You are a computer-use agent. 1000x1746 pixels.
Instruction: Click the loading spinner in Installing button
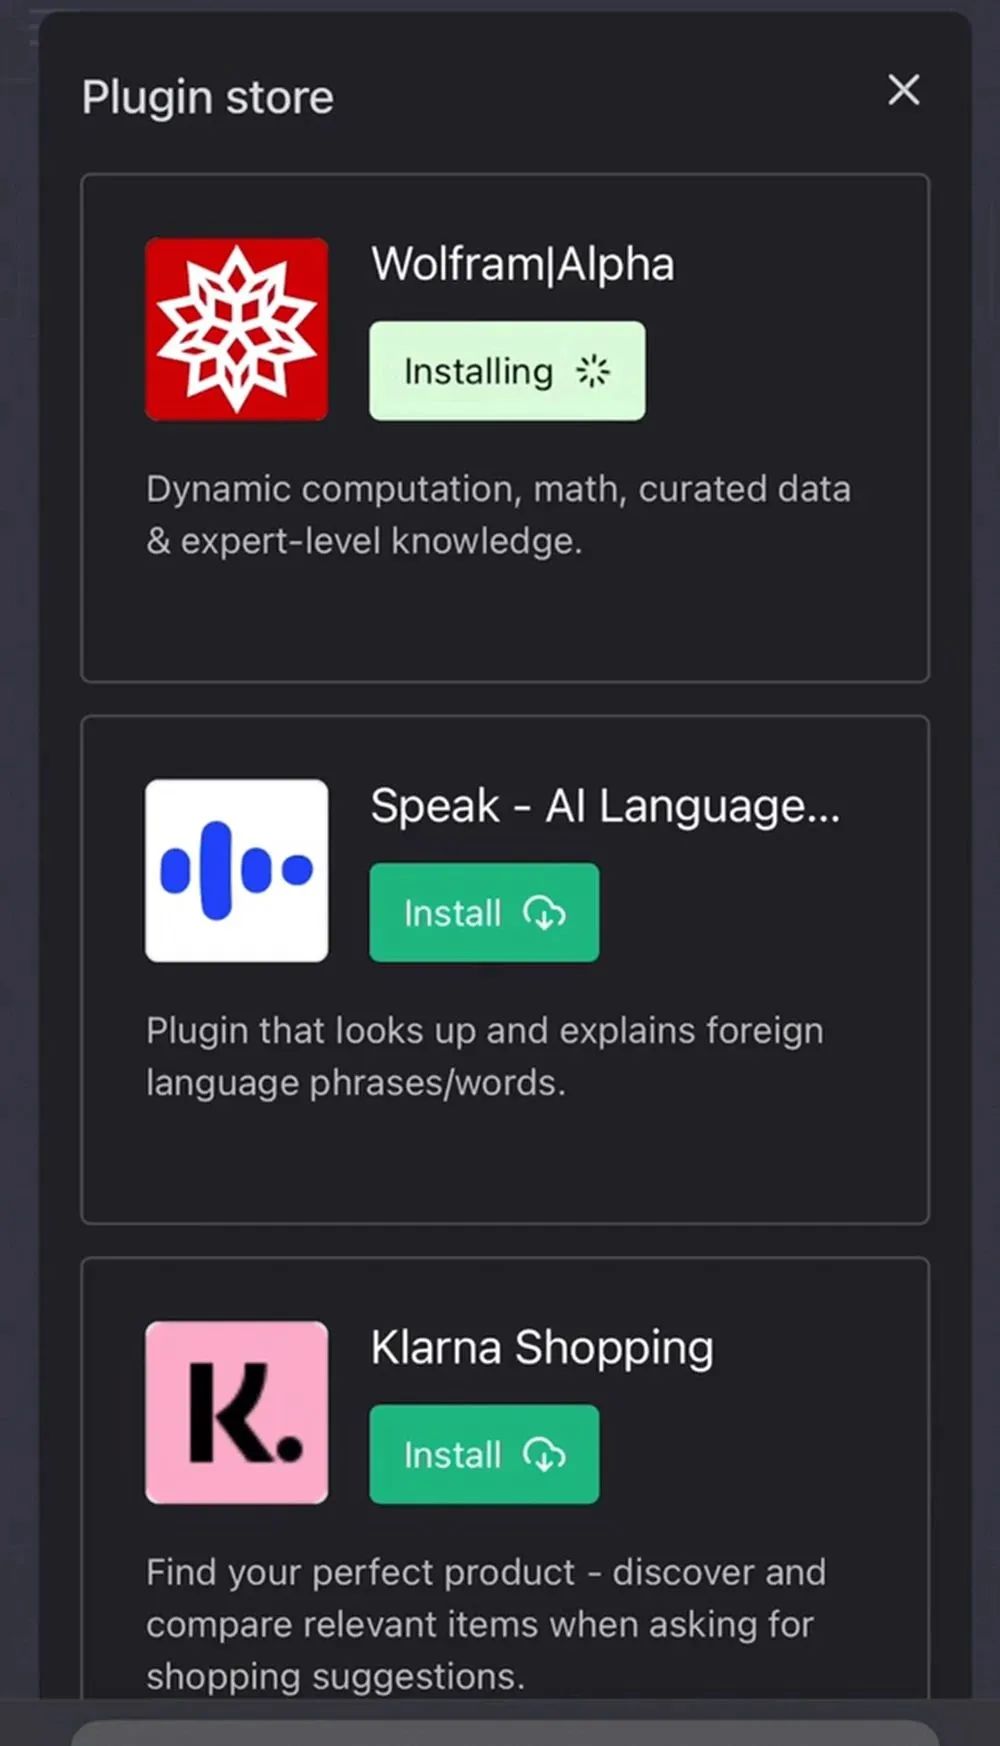[x=592, y=371]
